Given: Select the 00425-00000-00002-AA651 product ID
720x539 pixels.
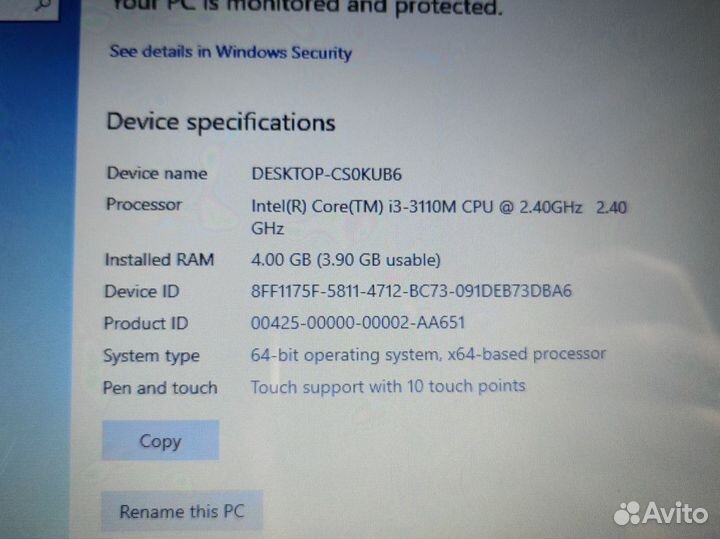Looking at the screenshot, I should [358, 323].
